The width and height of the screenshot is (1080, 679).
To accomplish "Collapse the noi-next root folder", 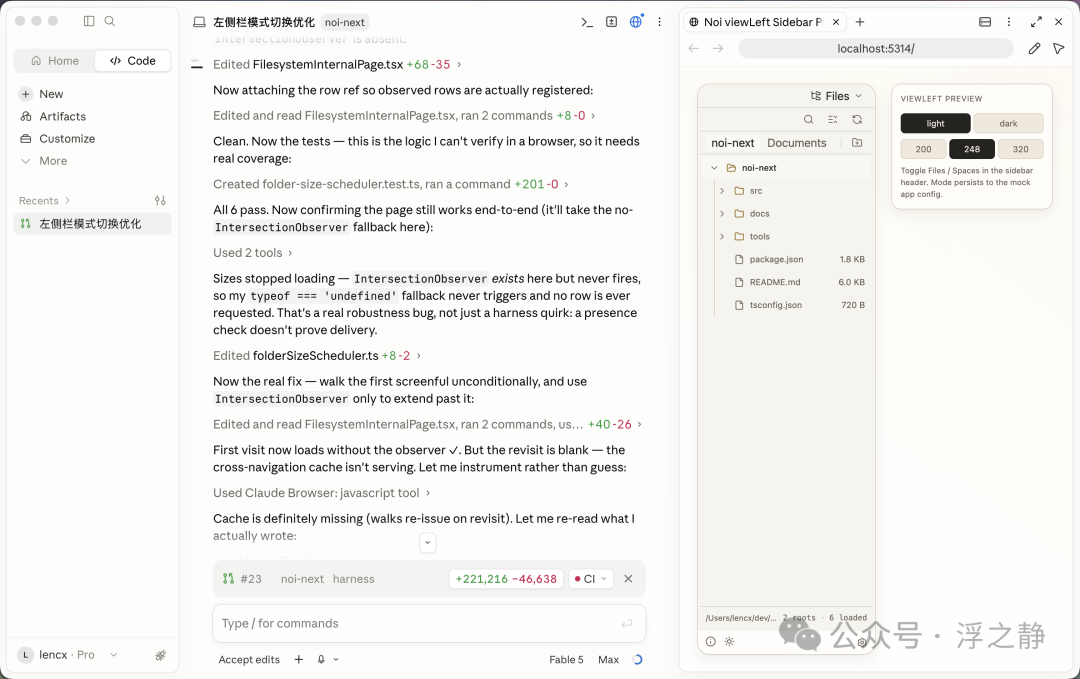I will (714, 168).
